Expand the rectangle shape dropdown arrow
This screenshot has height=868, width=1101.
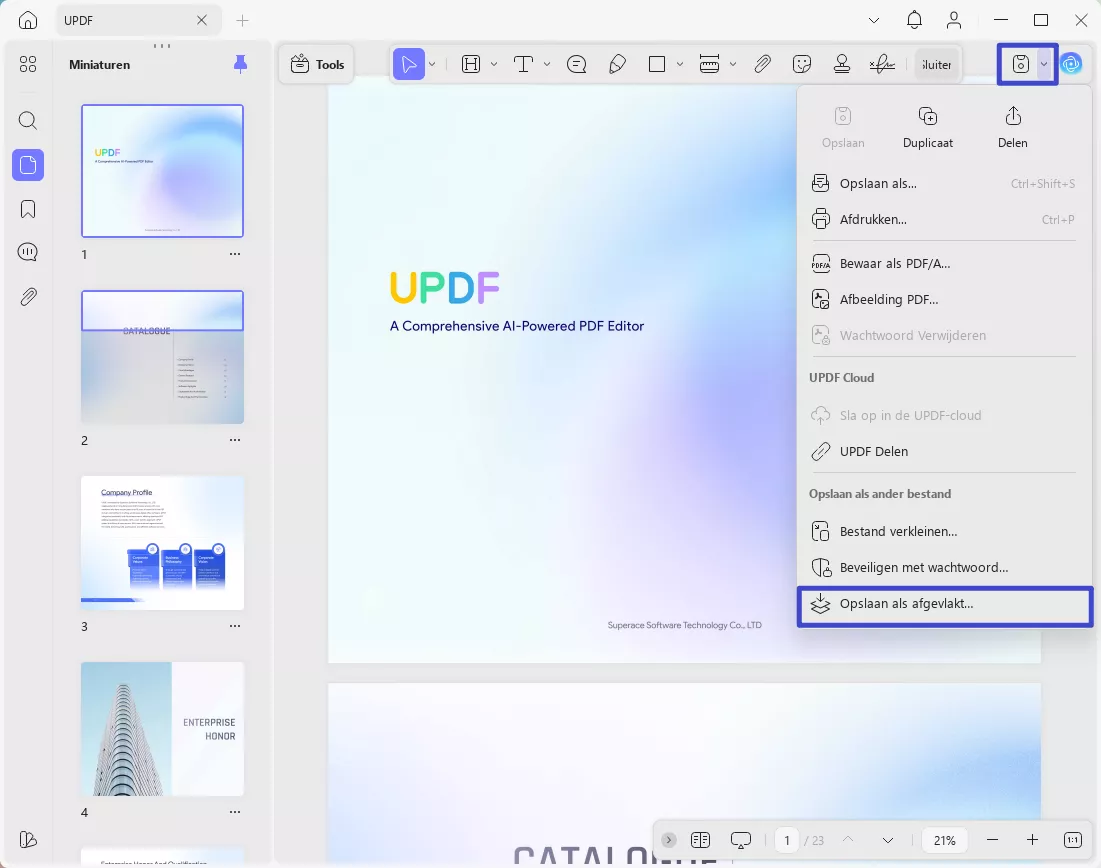(x=680, y=65)
